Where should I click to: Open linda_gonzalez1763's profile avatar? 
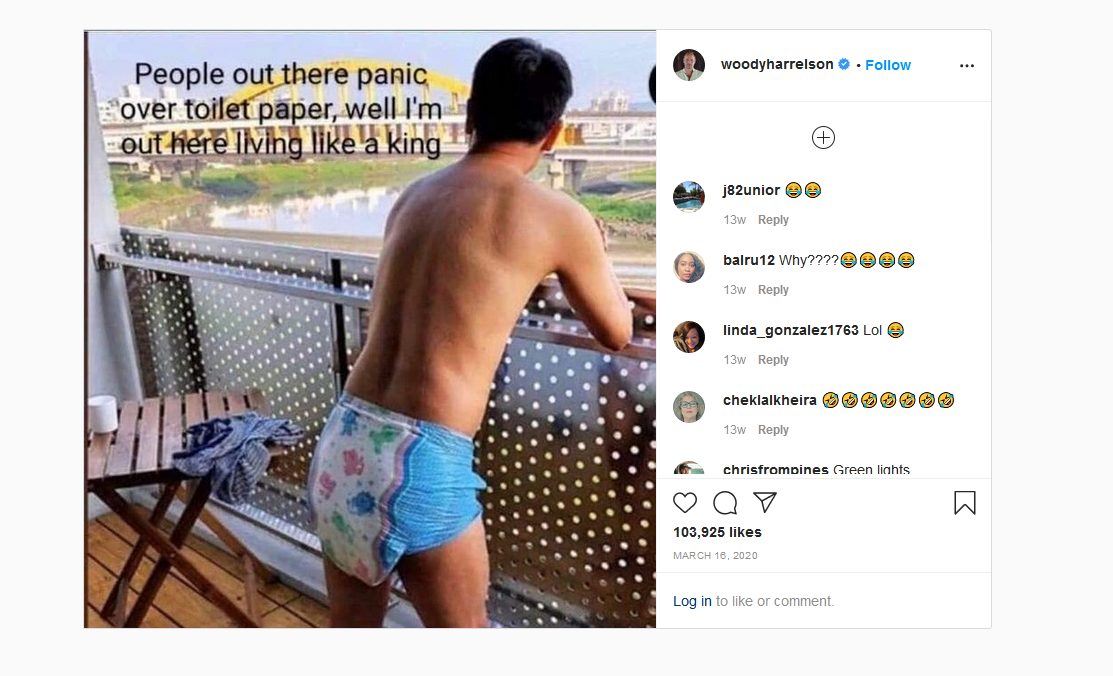(689, 337)
